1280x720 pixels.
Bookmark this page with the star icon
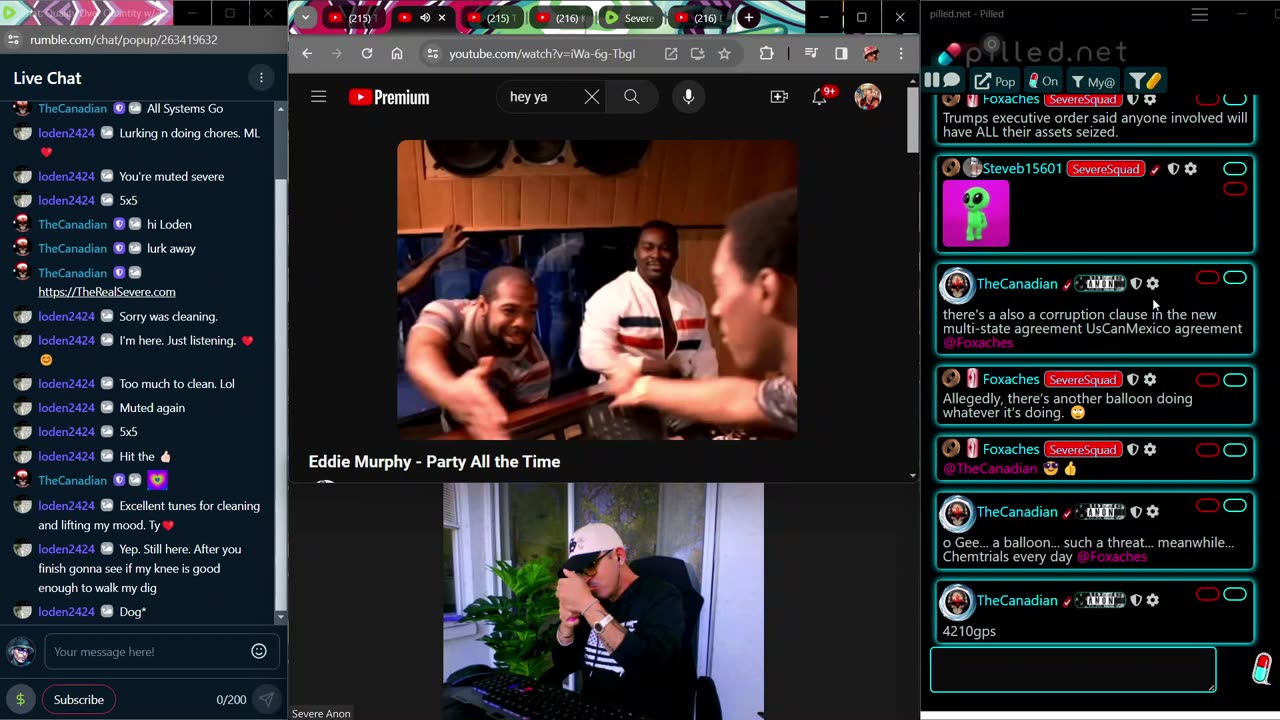(724, 54)
